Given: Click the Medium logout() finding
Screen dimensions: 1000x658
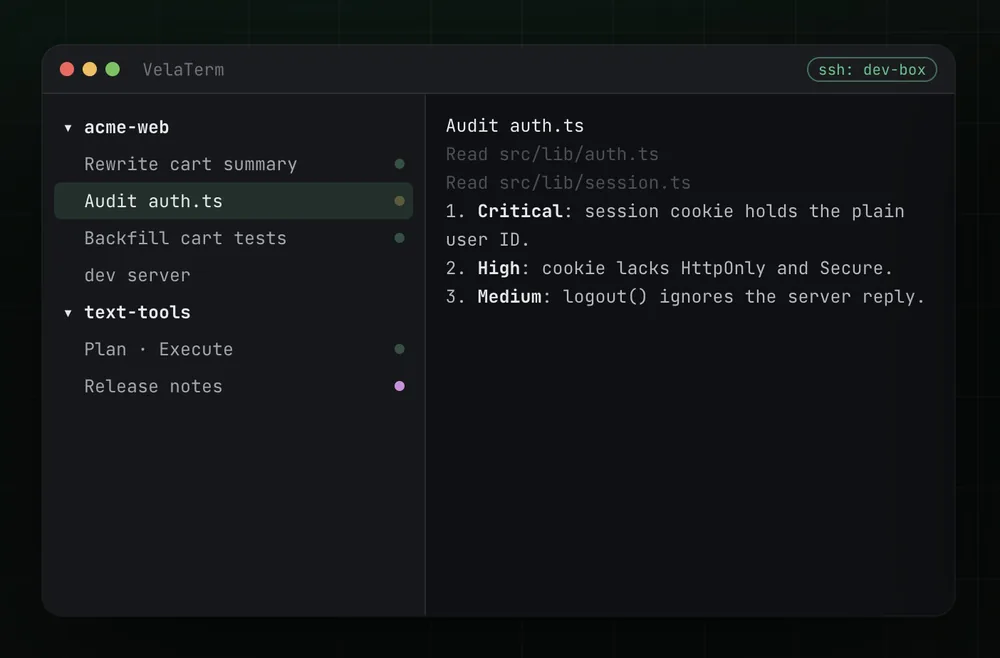Looking at the screenshot, I should pos(686,297).
